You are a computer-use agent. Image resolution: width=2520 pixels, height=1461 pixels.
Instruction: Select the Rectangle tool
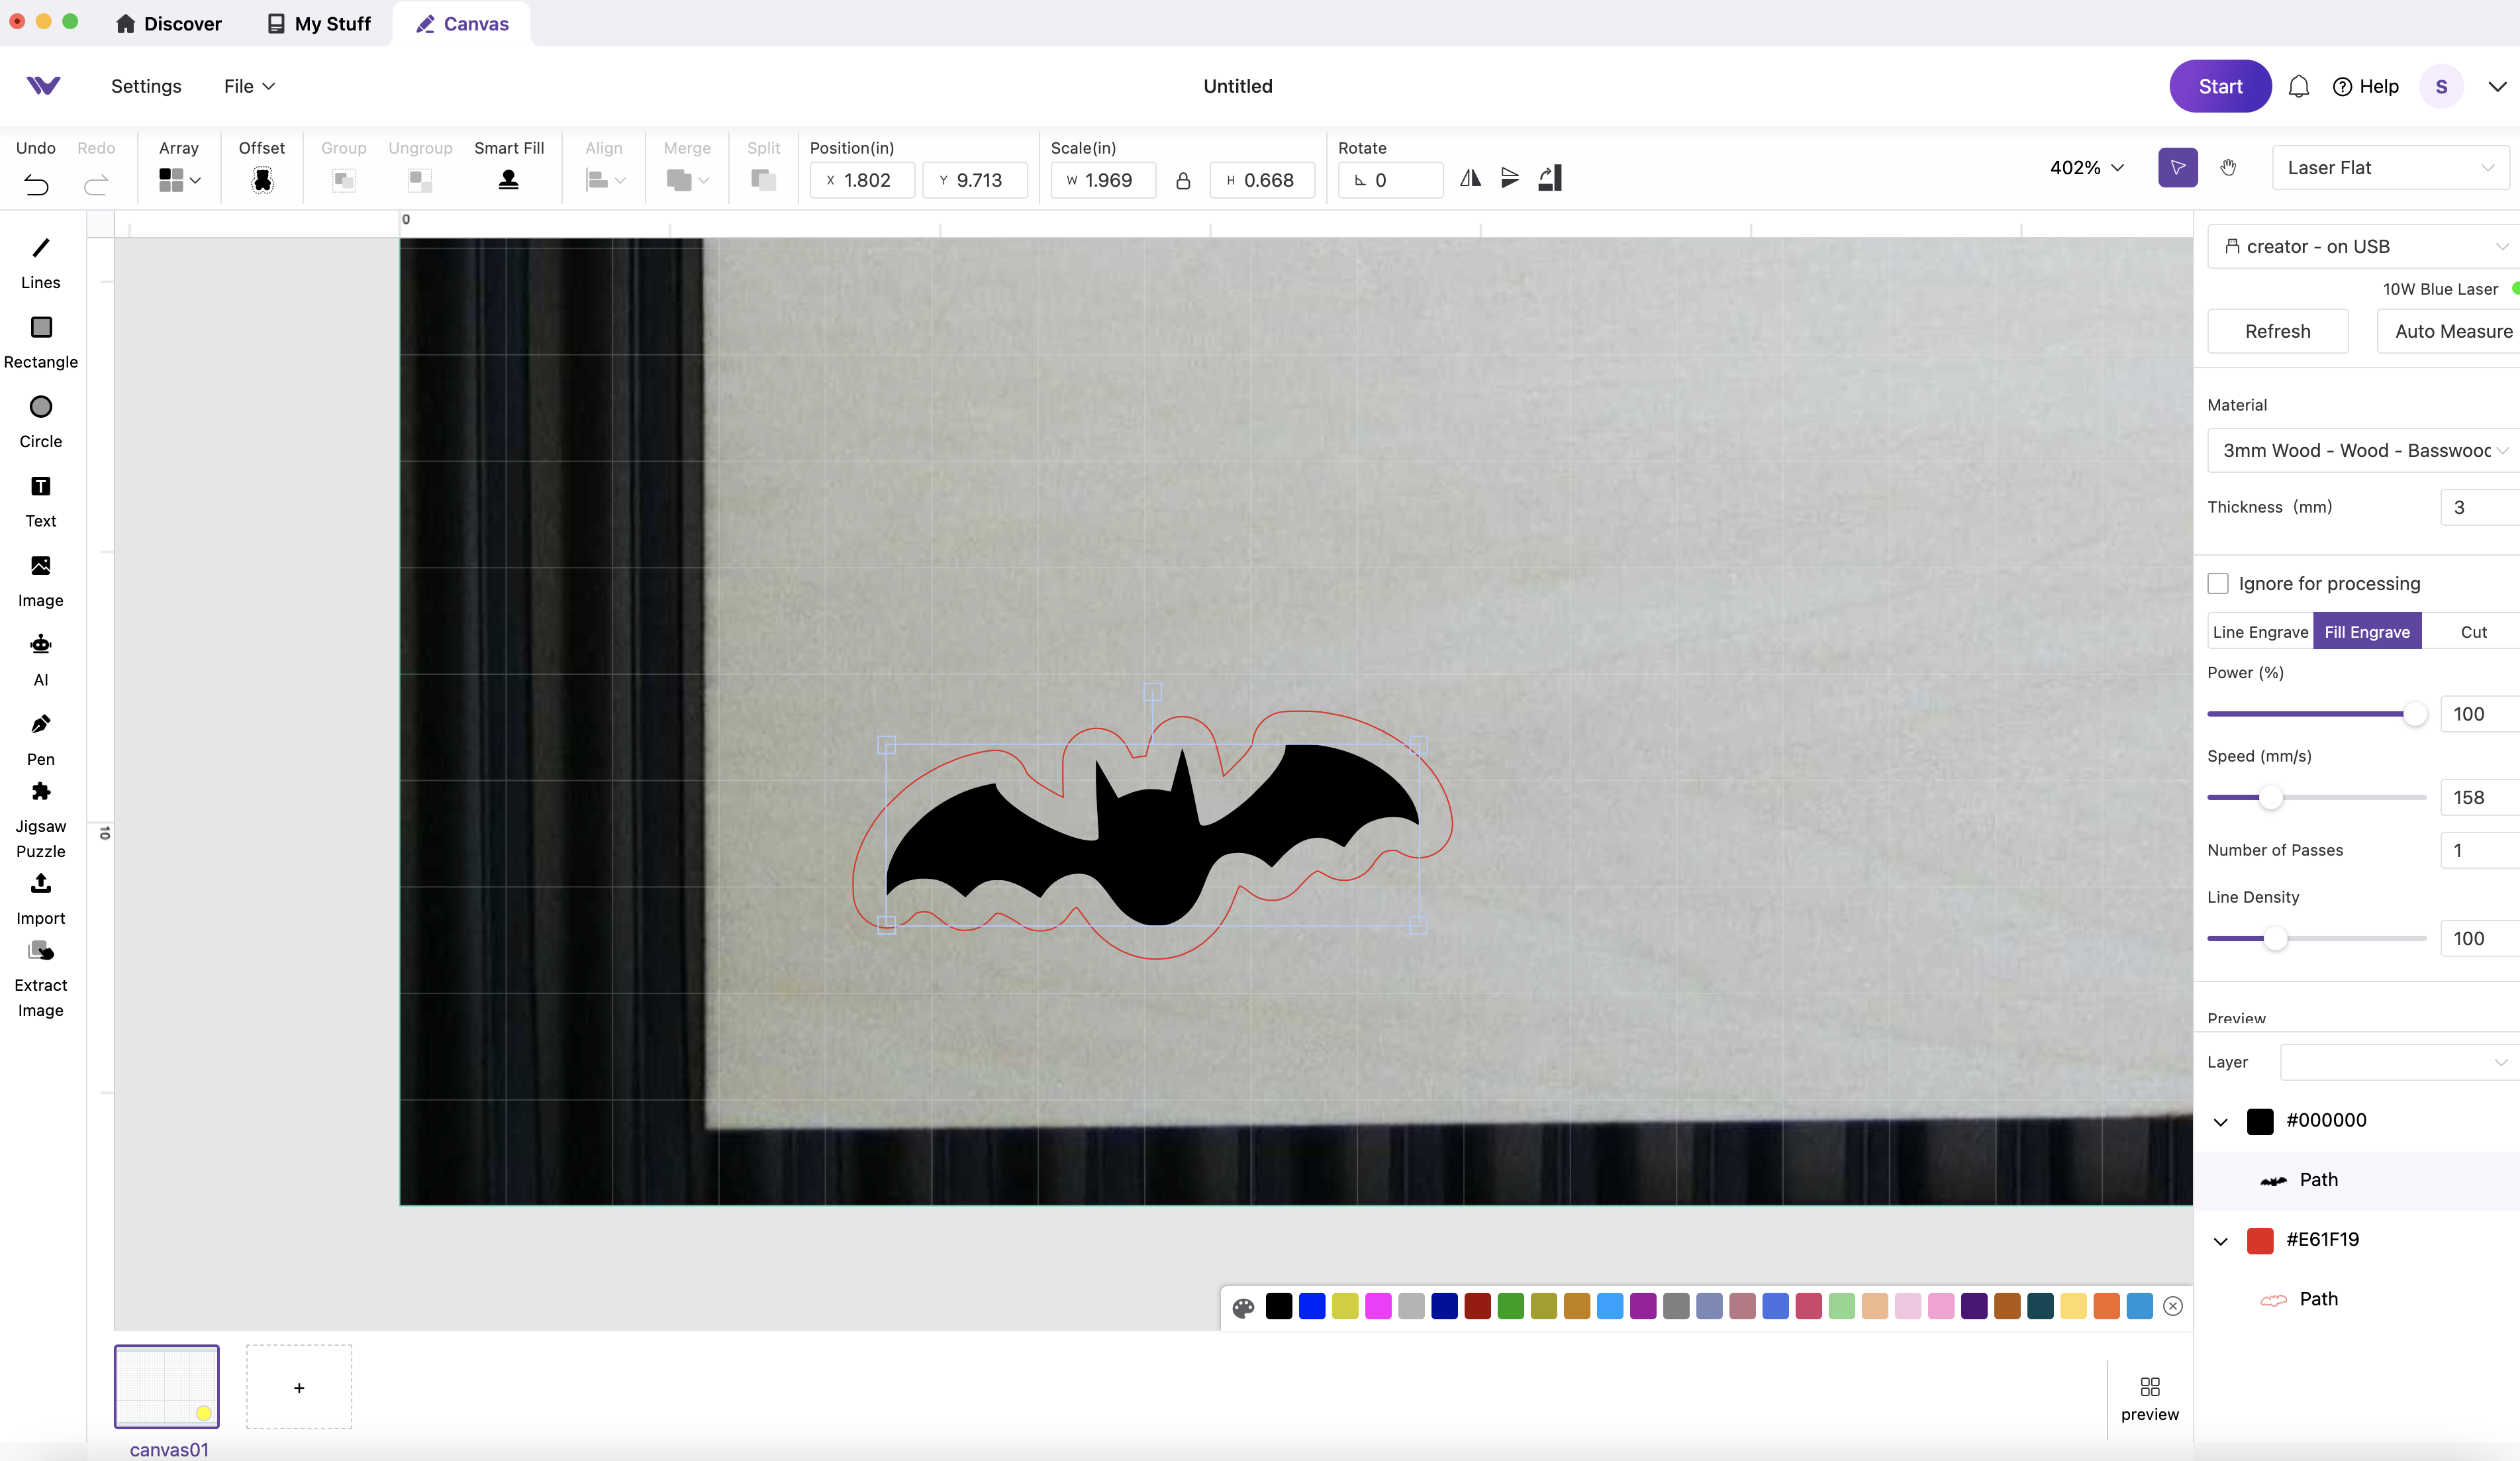pyautogui.click(x=40, y=342)
